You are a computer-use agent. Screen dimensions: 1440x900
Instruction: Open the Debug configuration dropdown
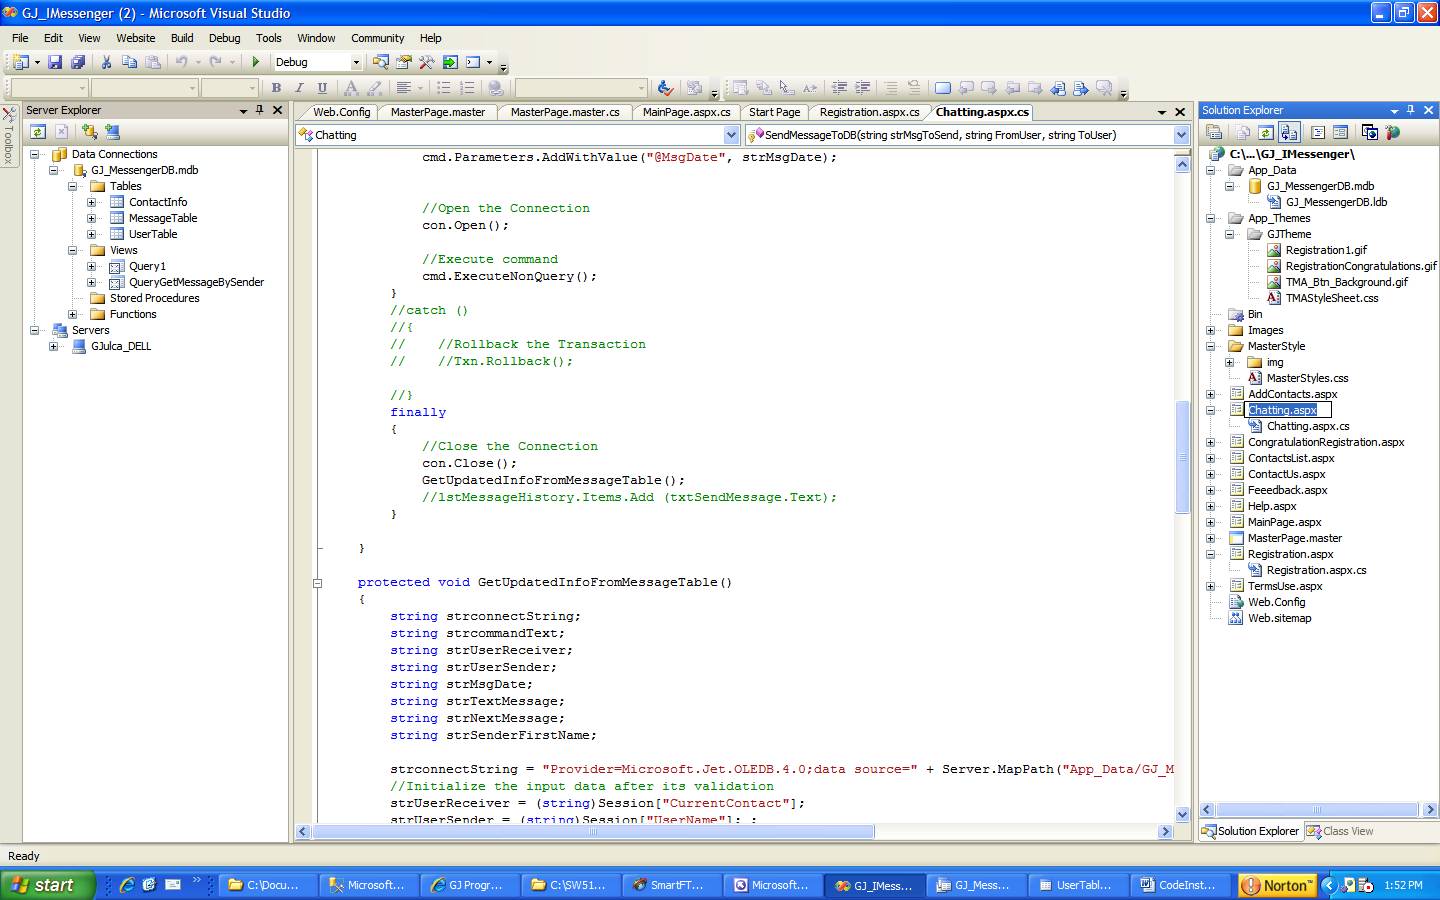pos(355,62)
